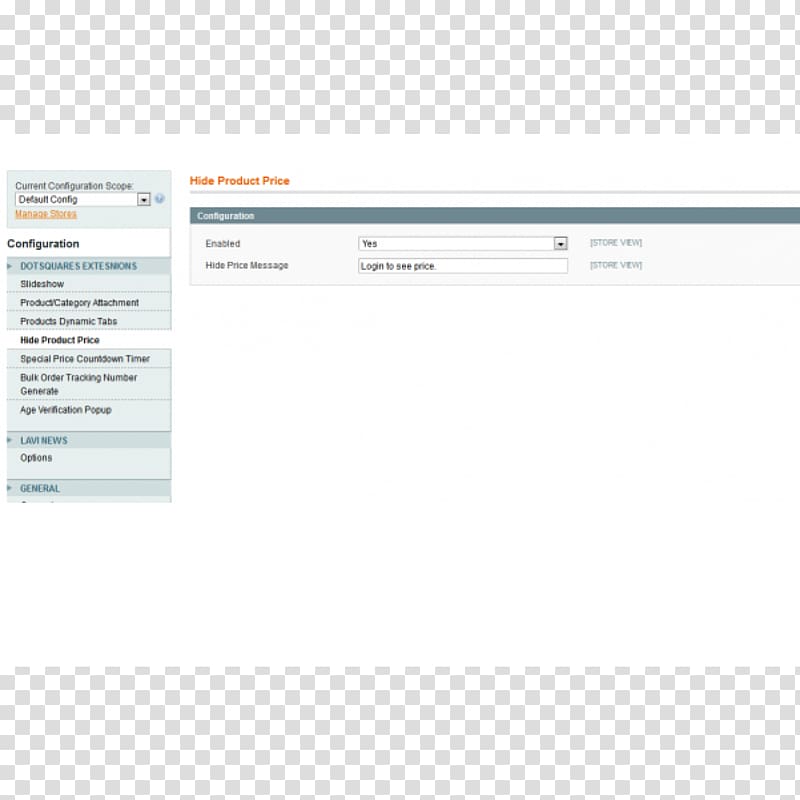Screen dimensions: 800x800
Task: Open the Slideshow configuration tab
Action: click(89, 284)
